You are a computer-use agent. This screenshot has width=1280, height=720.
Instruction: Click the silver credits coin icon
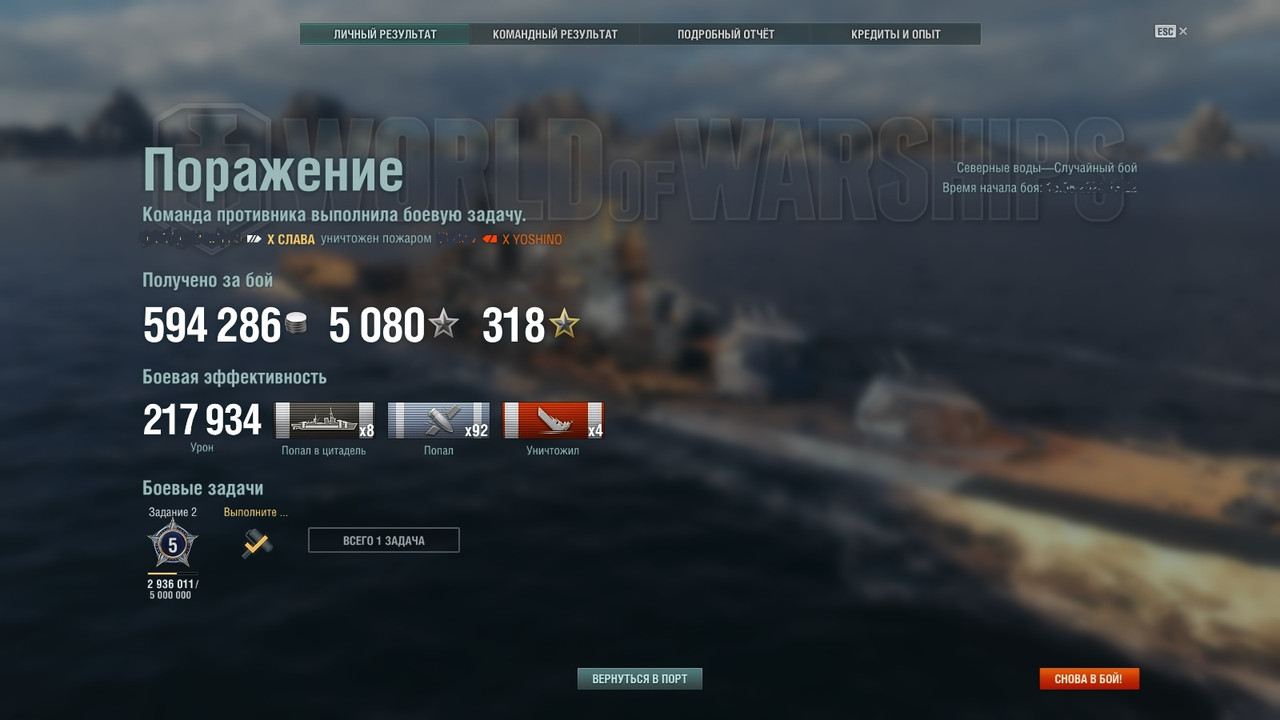pos(296,323)
